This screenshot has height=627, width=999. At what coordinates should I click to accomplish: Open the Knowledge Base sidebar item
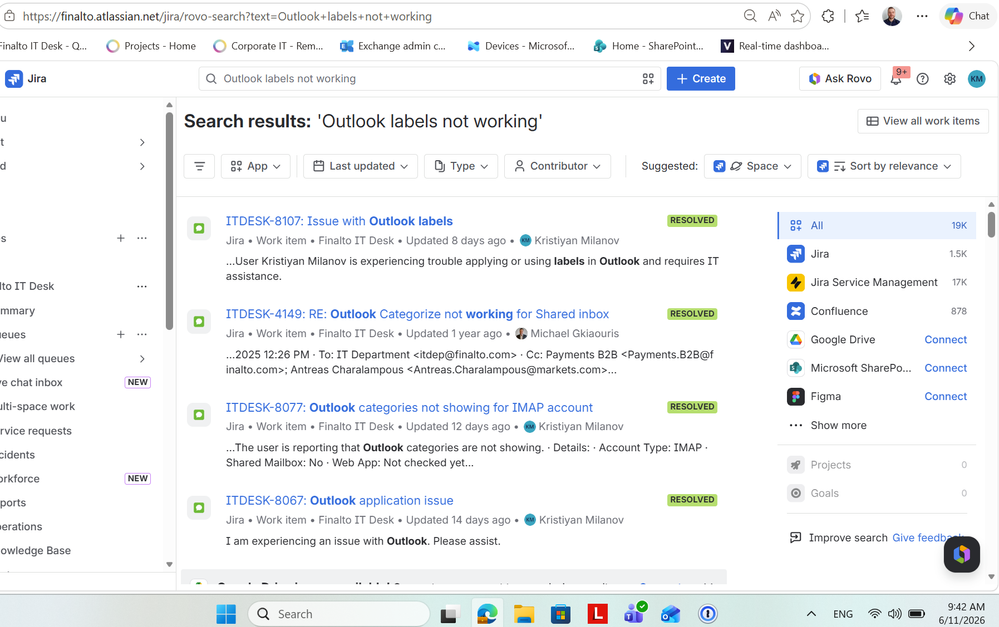35,551
